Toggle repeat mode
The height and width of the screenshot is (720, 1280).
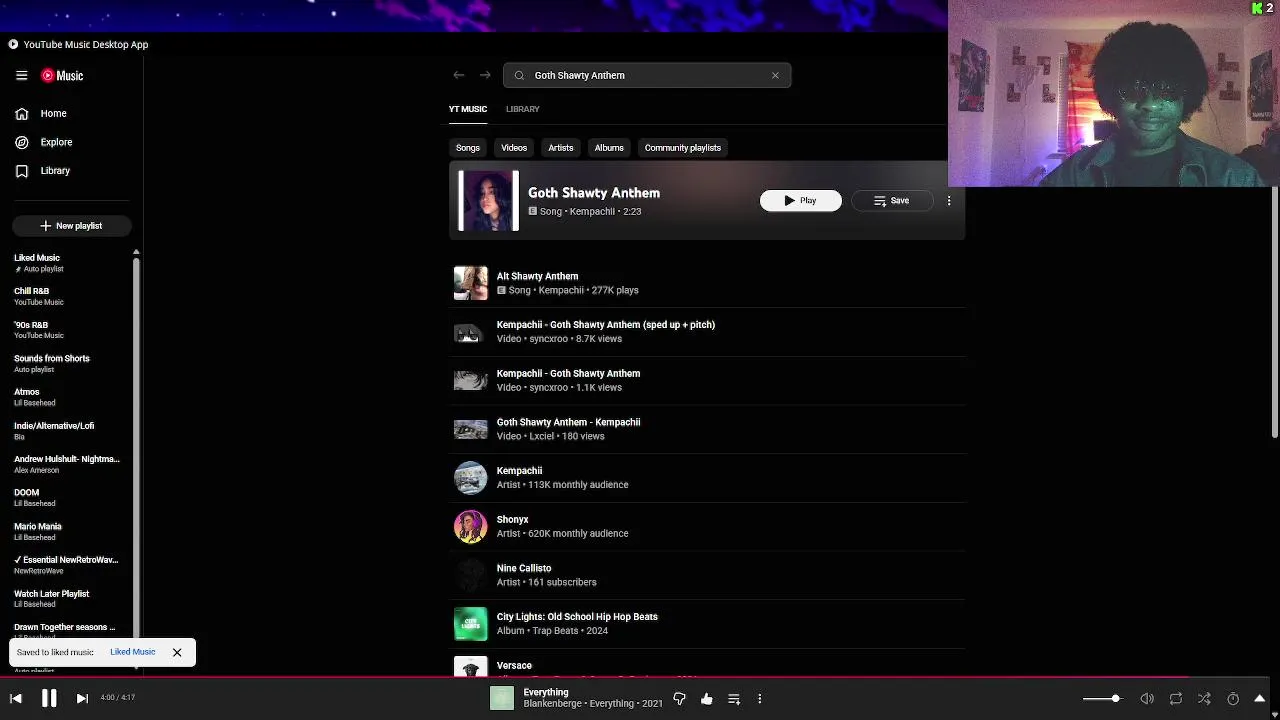(1176, 699)
